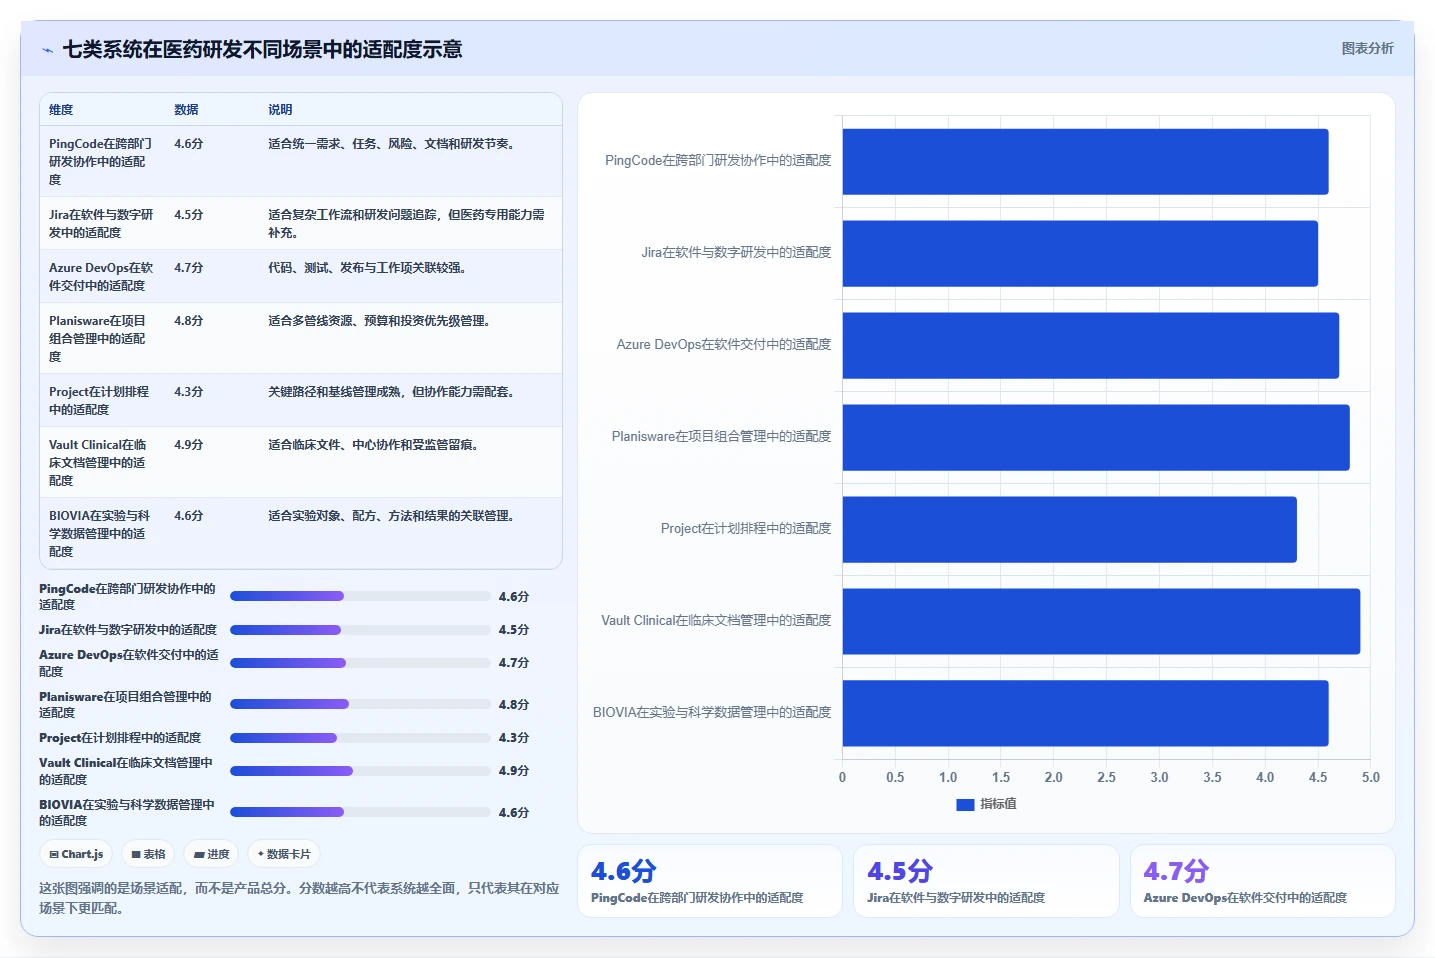Click the Vault Clinical progress bar 4.9分
1435x958 pixels.
(x=360, y=771)
